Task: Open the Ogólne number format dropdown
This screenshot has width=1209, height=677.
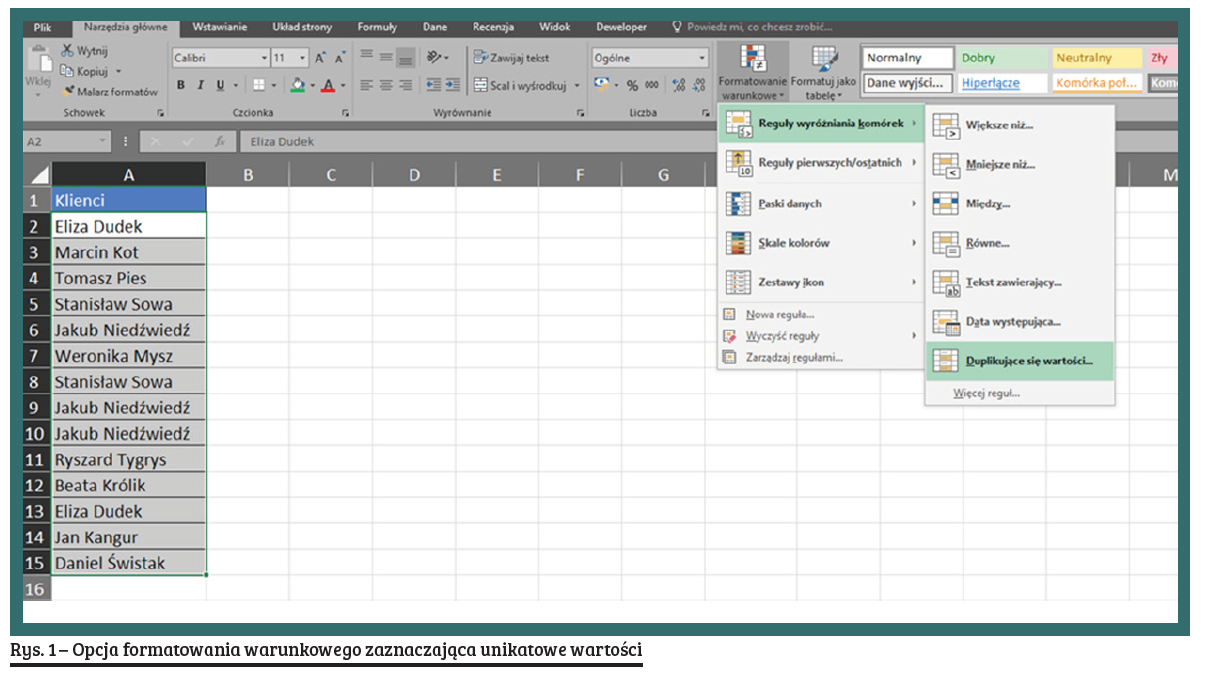Action: click(702, 58)
